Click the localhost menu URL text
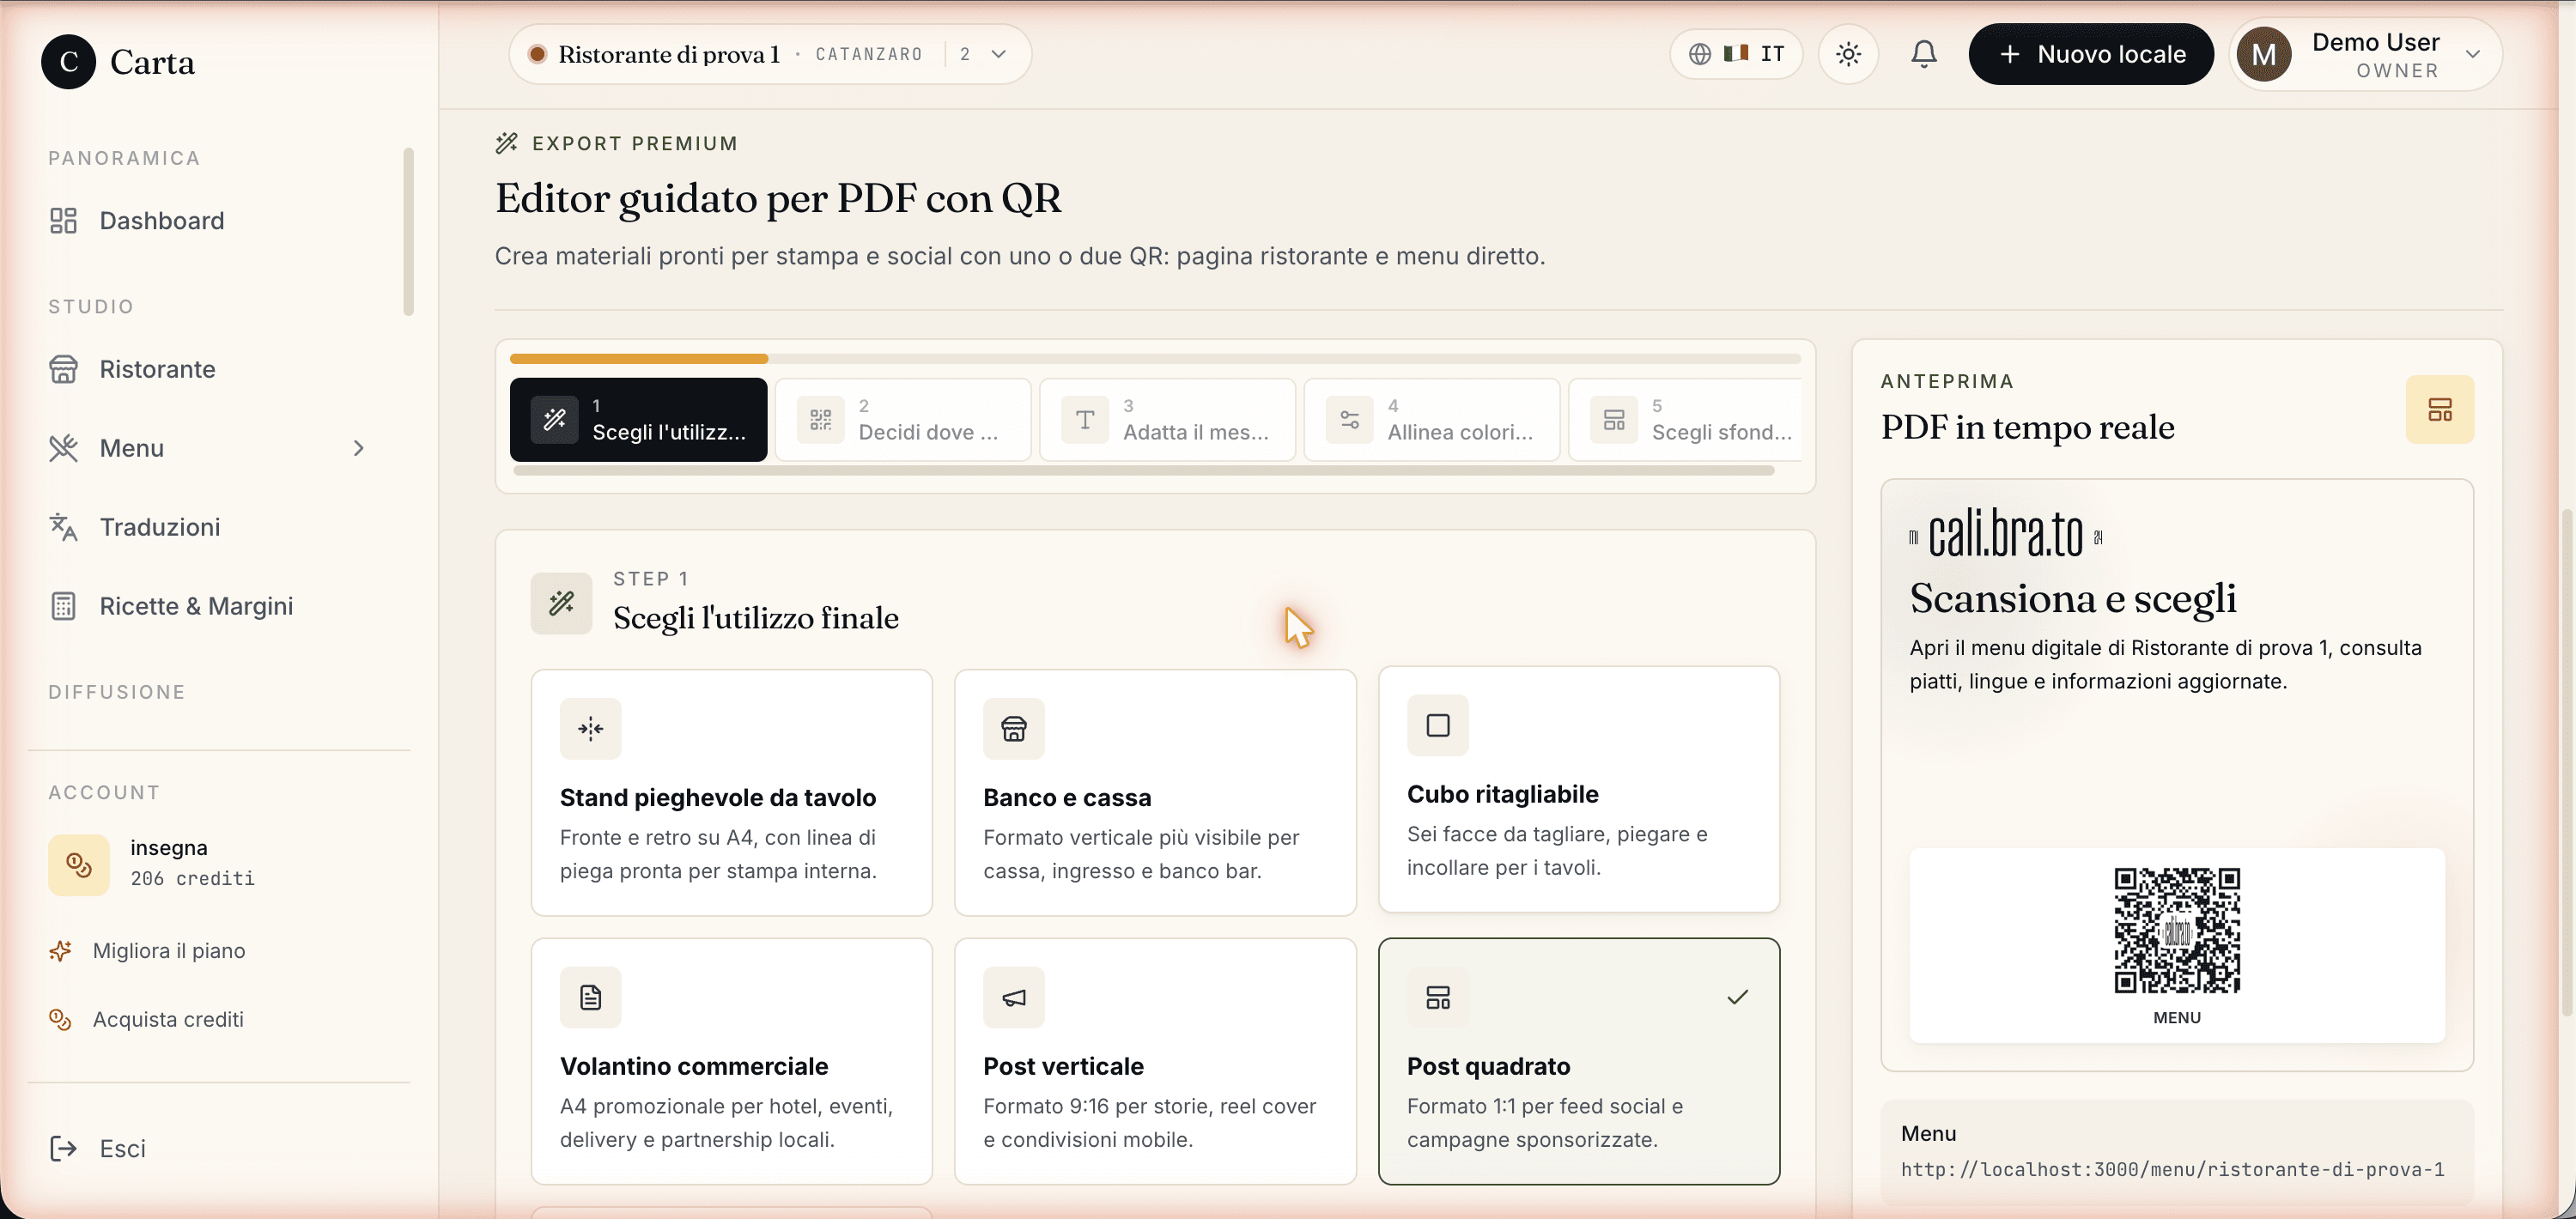The height and width of the screenshot is (1219, 2576). tap(2172, 1169)
